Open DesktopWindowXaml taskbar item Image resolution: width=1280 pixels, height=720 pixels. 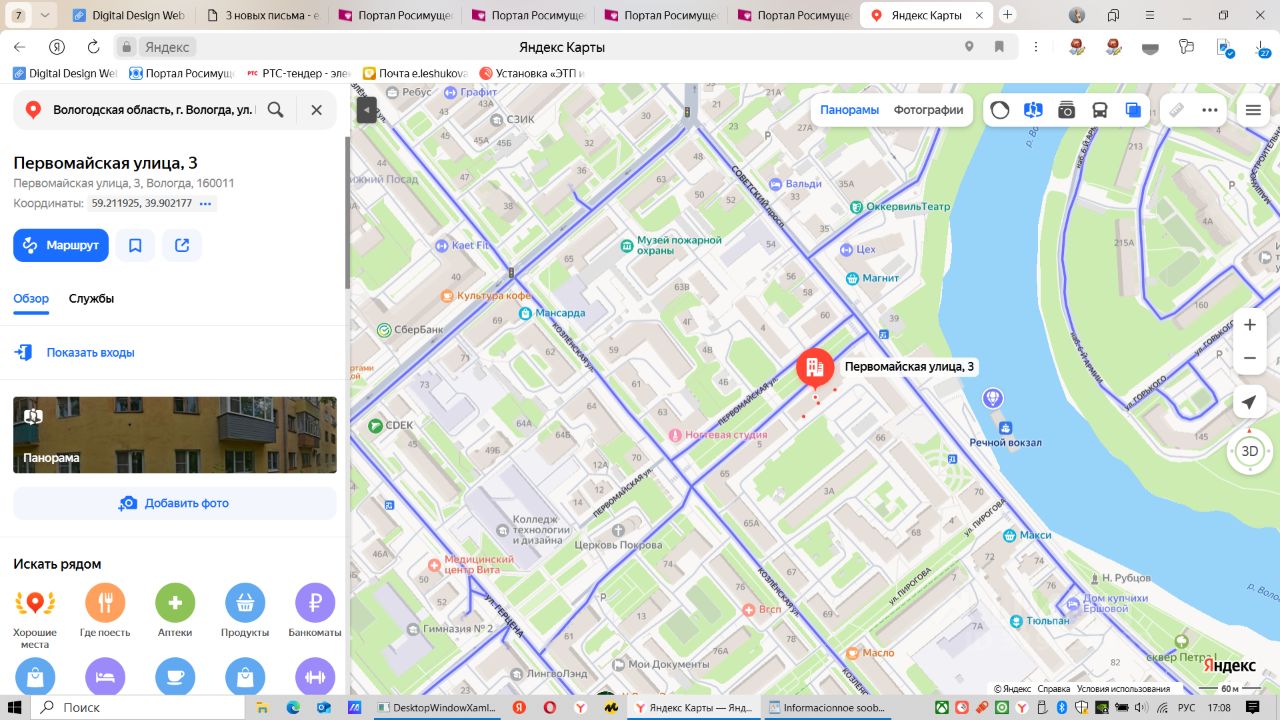[x=436, y=707]
